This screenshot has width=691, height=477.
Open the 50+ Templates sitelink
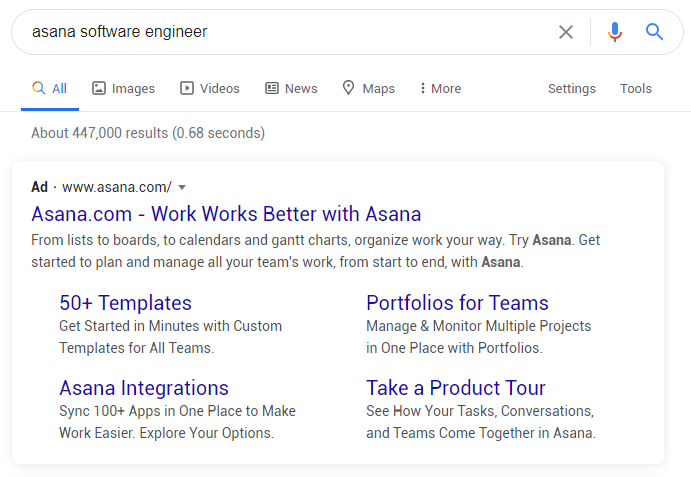(125, 303)
